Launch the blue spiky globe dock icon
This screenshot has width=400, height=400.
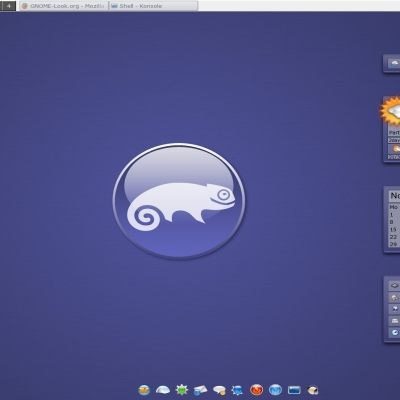237,390
